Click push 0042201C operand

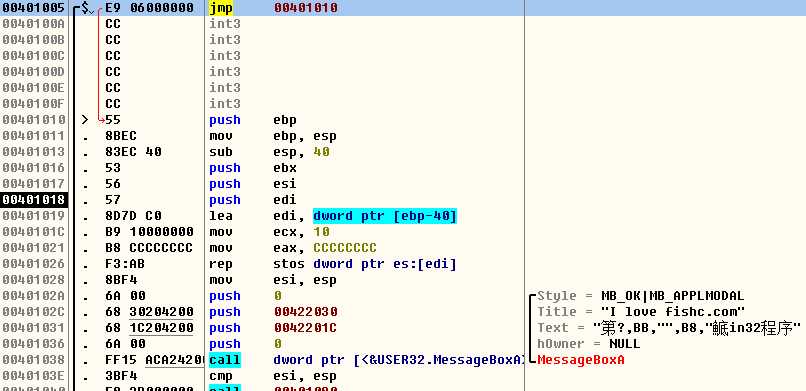306,328
